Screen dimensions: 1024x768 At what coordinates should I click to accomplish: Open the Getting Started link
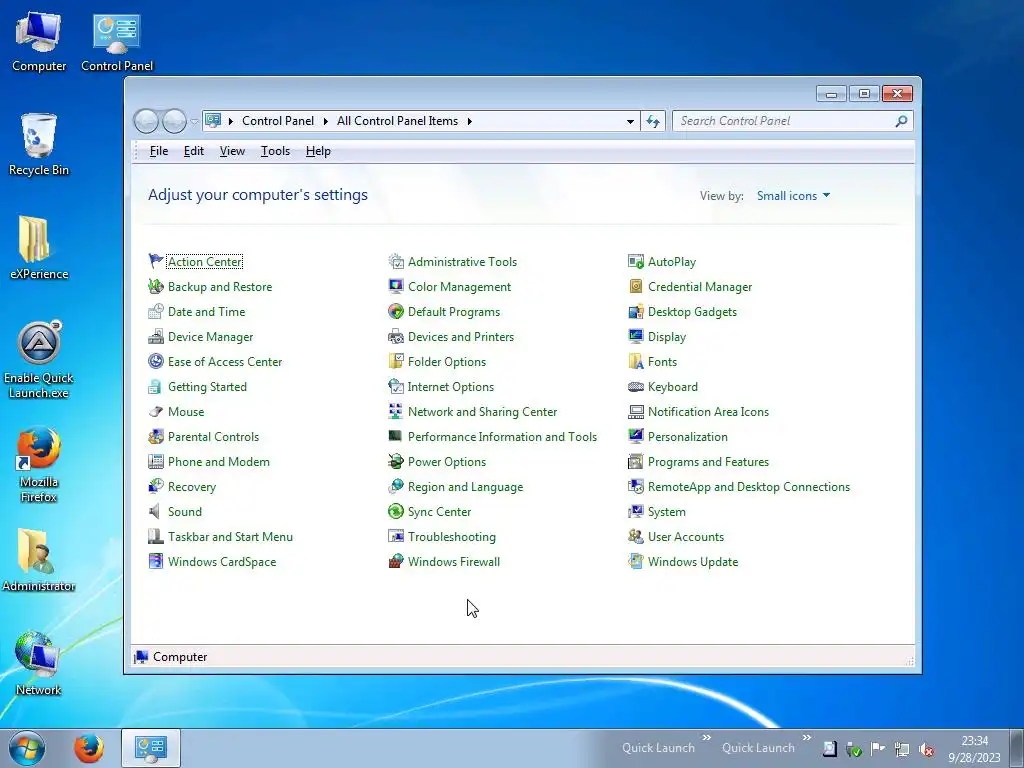(x=207, y=387)
